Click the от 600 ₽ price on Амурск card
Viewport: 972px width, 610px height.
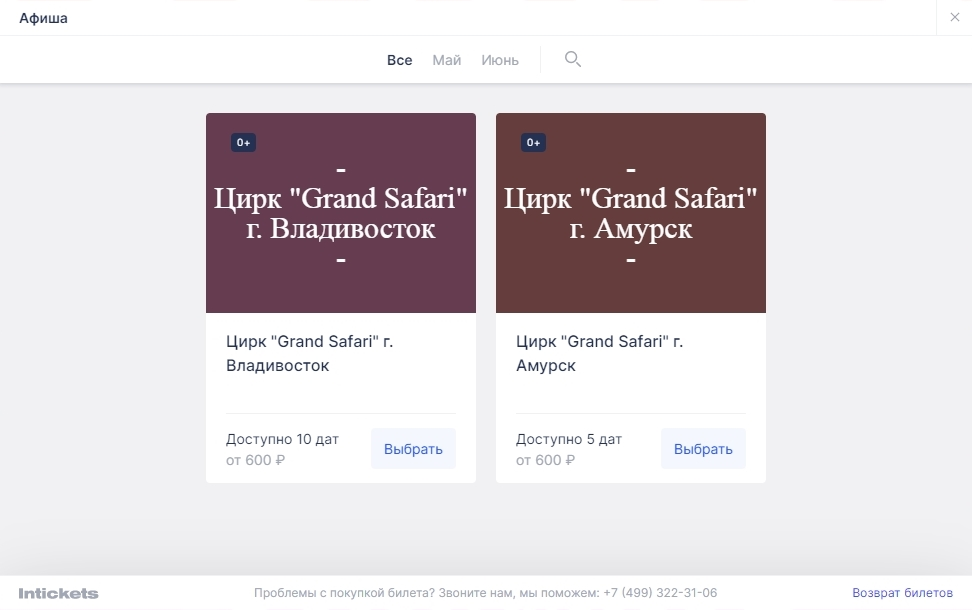(x=545, y=460)
